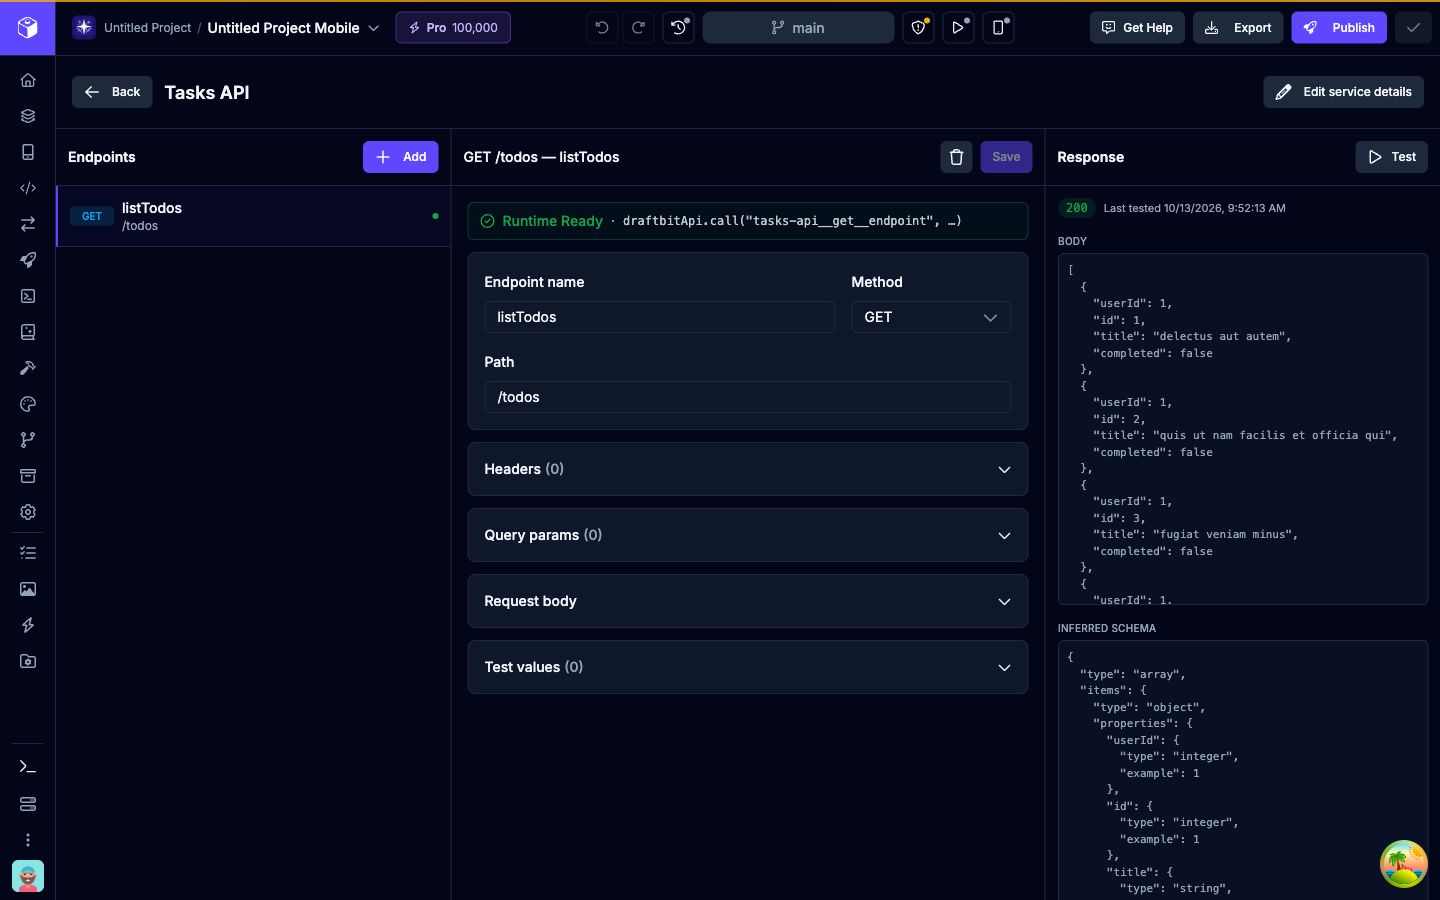Open version history clock icon
This screenshot has width=1440, height=900.
679,28
